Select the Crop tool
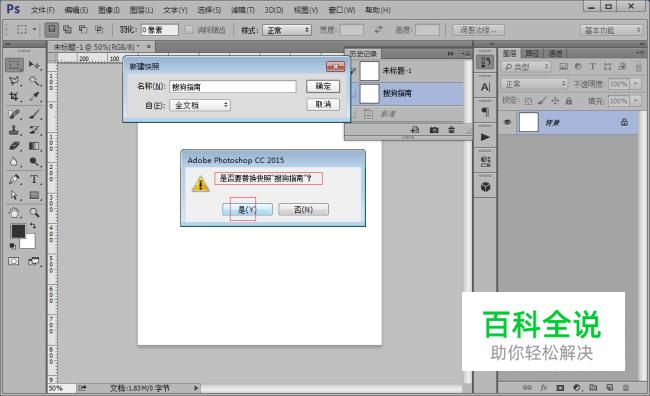The width and height of the screenshot is (650, 396). 14,97
